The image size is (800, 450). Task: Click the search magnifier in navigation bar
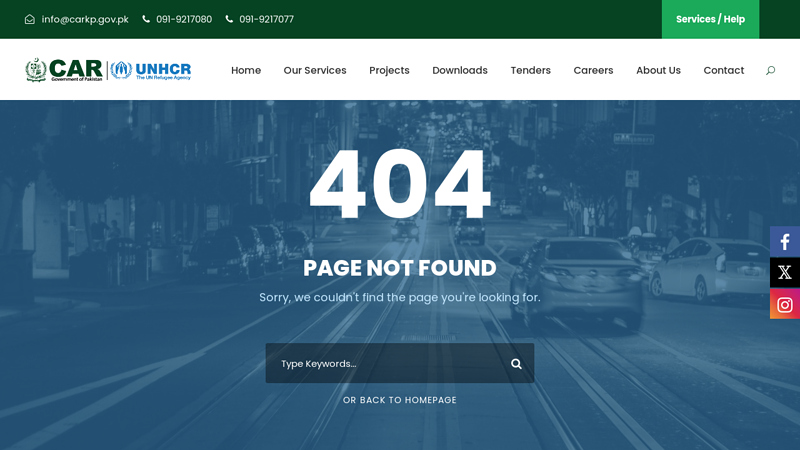click(770, 70)
